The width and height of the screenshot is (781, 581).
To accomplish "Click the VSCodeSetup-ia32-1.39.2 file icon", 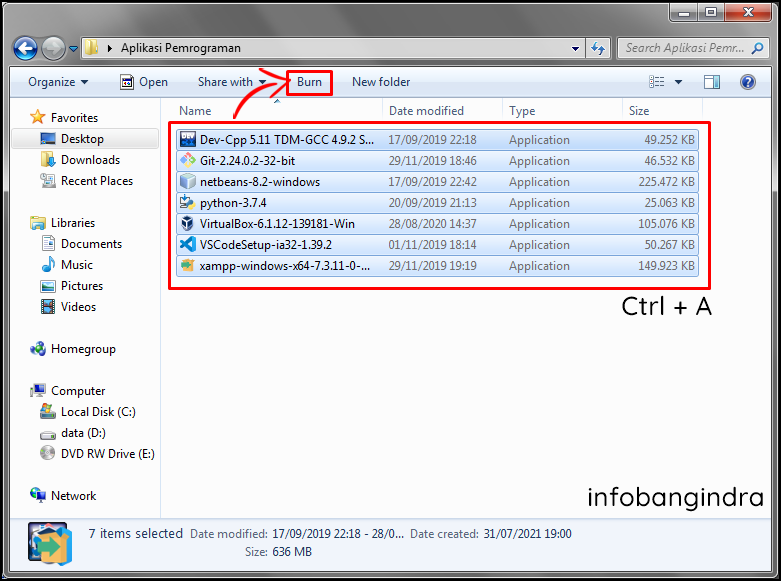I will 188,244.
